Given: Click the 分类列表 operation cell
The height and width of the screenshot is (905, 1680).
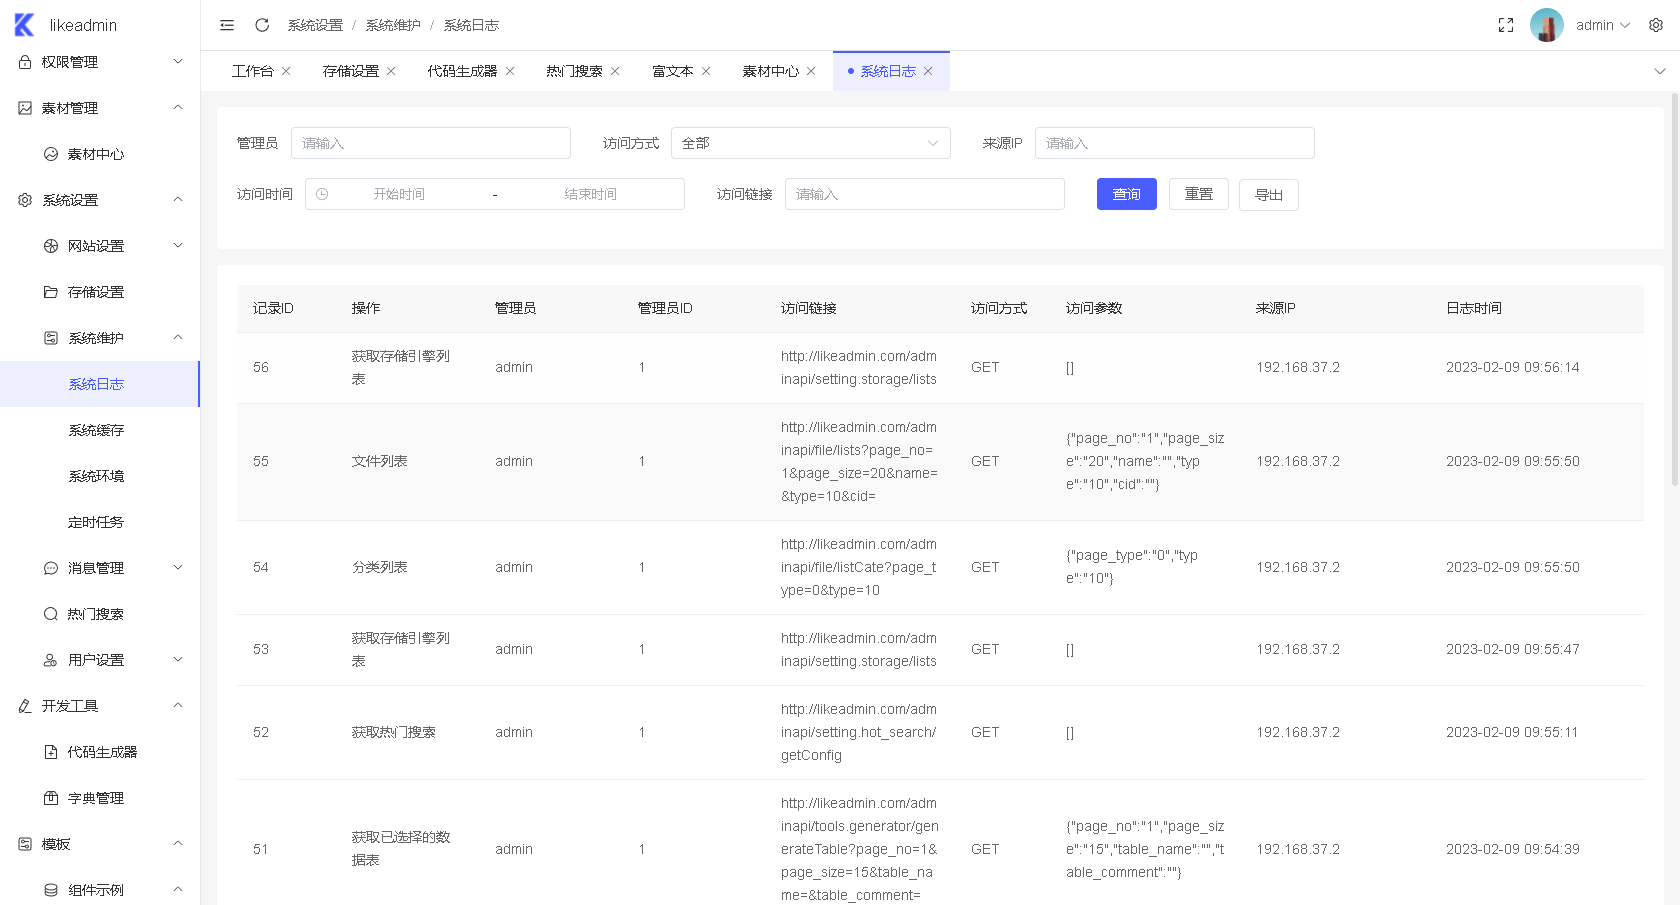Looking at the screenshot, I should 380,567.
